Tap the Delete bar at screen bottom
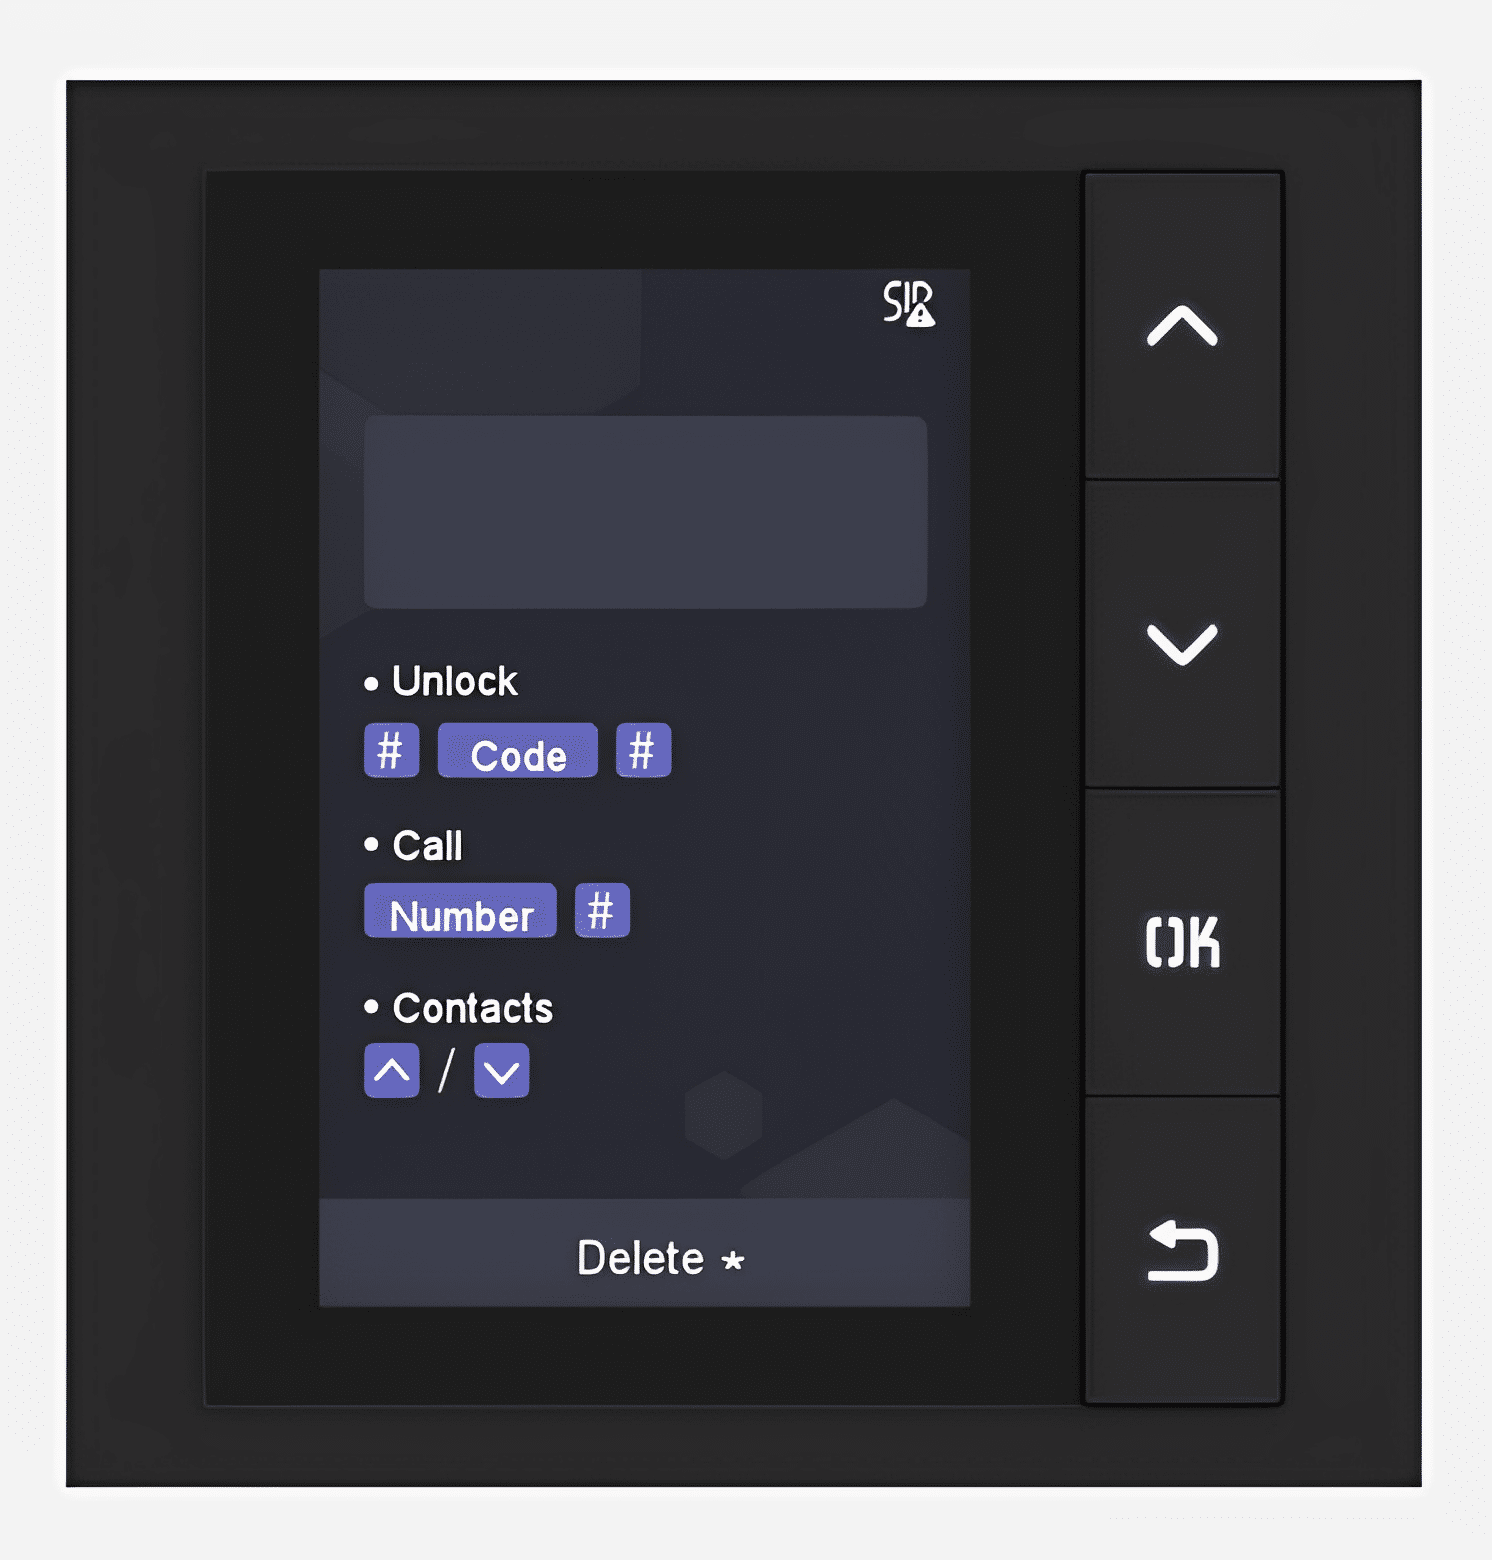This screenshot has width=1492, height=1560. pos(644,1253)
